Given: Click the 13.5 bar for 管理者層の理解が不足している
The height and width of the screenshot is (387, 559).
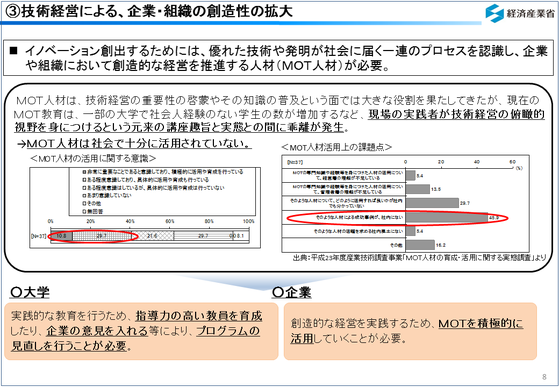Looking at the screenshot, I should coord(417,189).
